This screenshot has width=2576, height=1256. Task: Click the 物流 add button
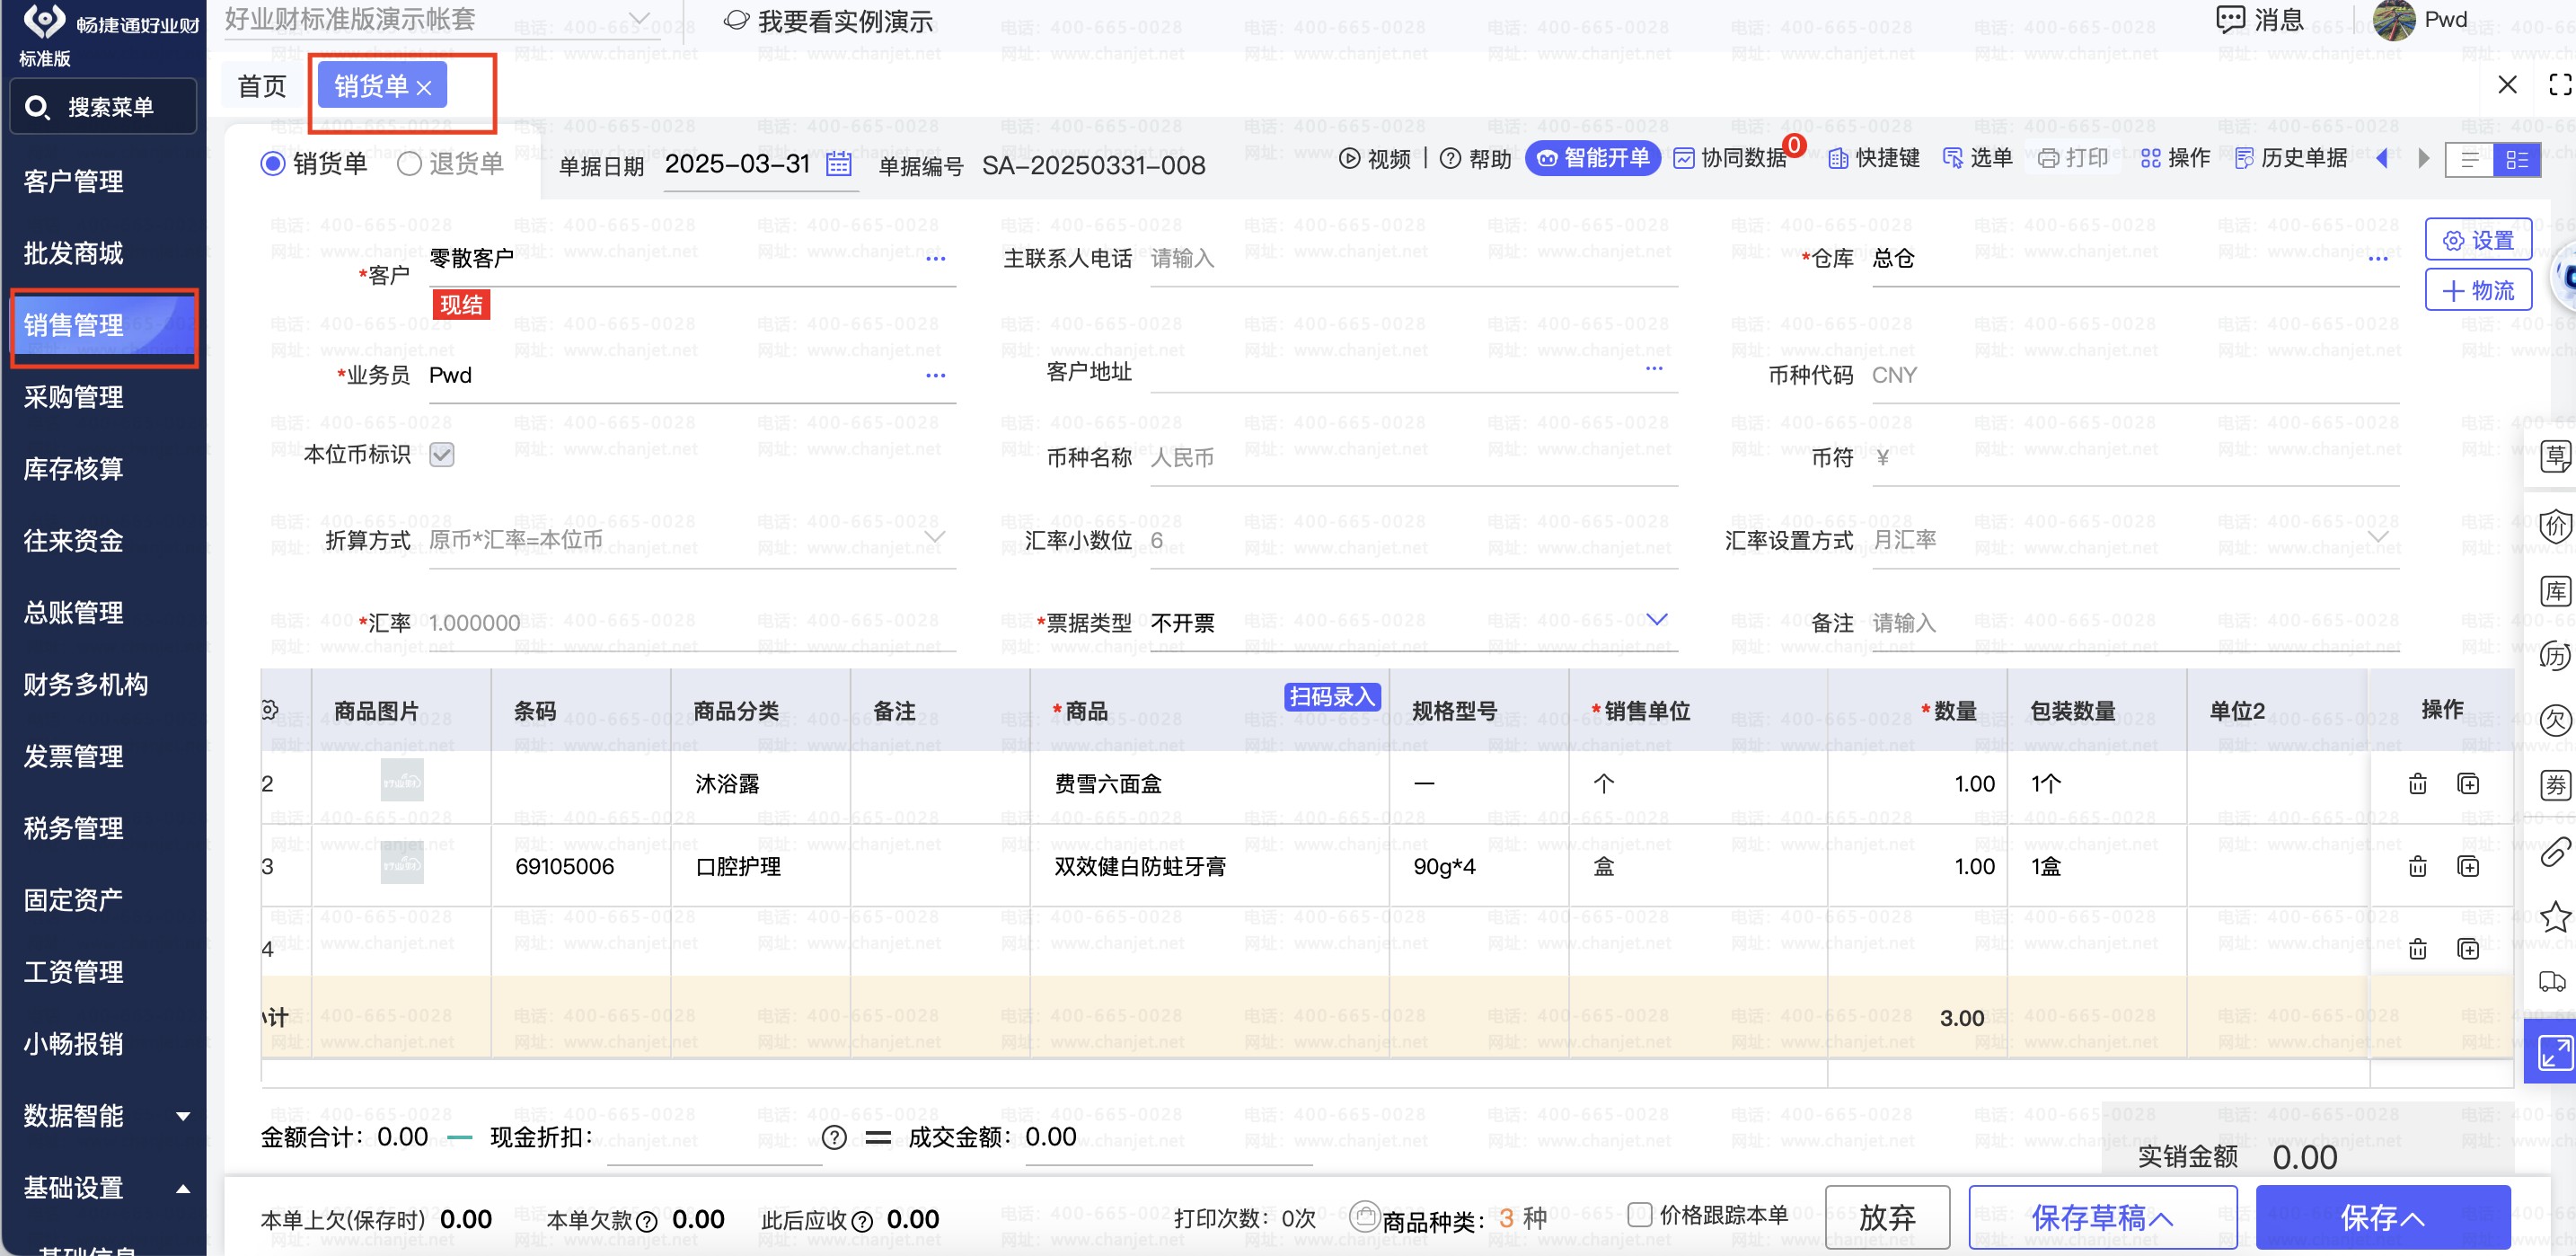tap(2477, 290)
